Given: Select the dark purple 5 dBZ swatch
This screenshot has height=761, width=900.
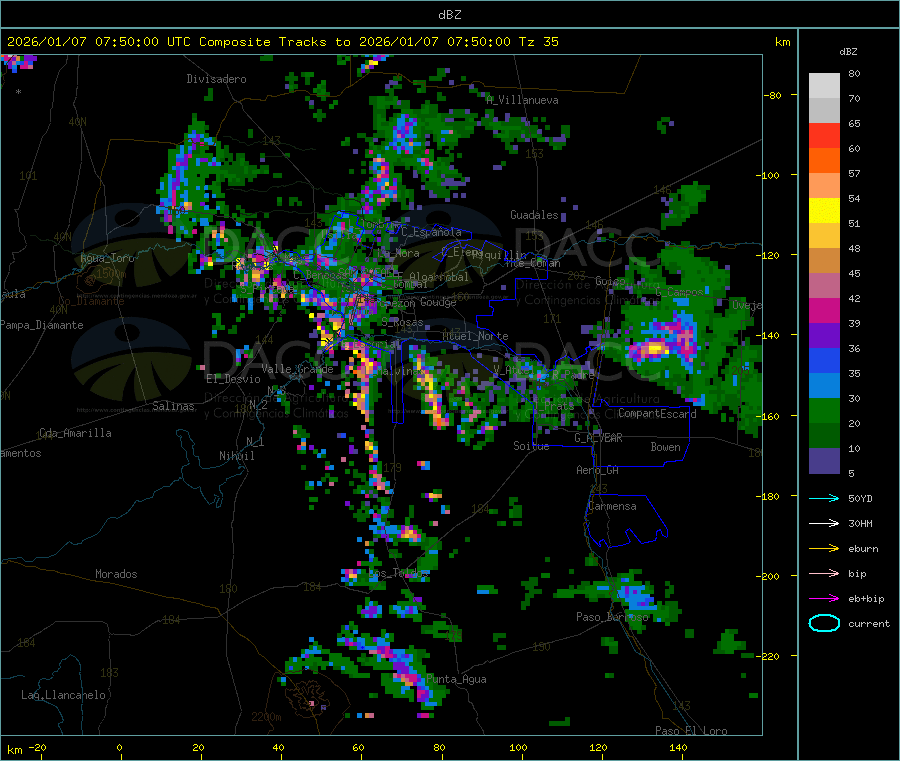Looking at the screenshot, I should click(824, 461).
